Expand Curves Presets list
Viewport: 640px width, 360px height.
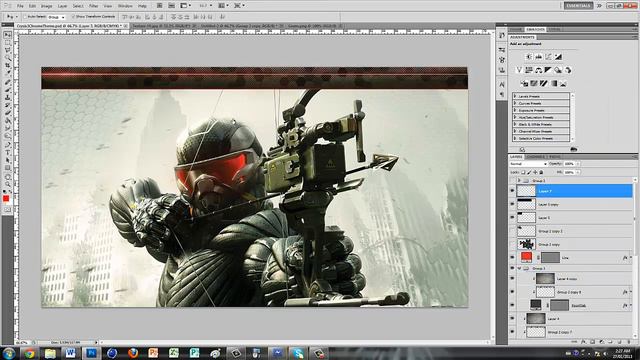click(x=516, y=103)
